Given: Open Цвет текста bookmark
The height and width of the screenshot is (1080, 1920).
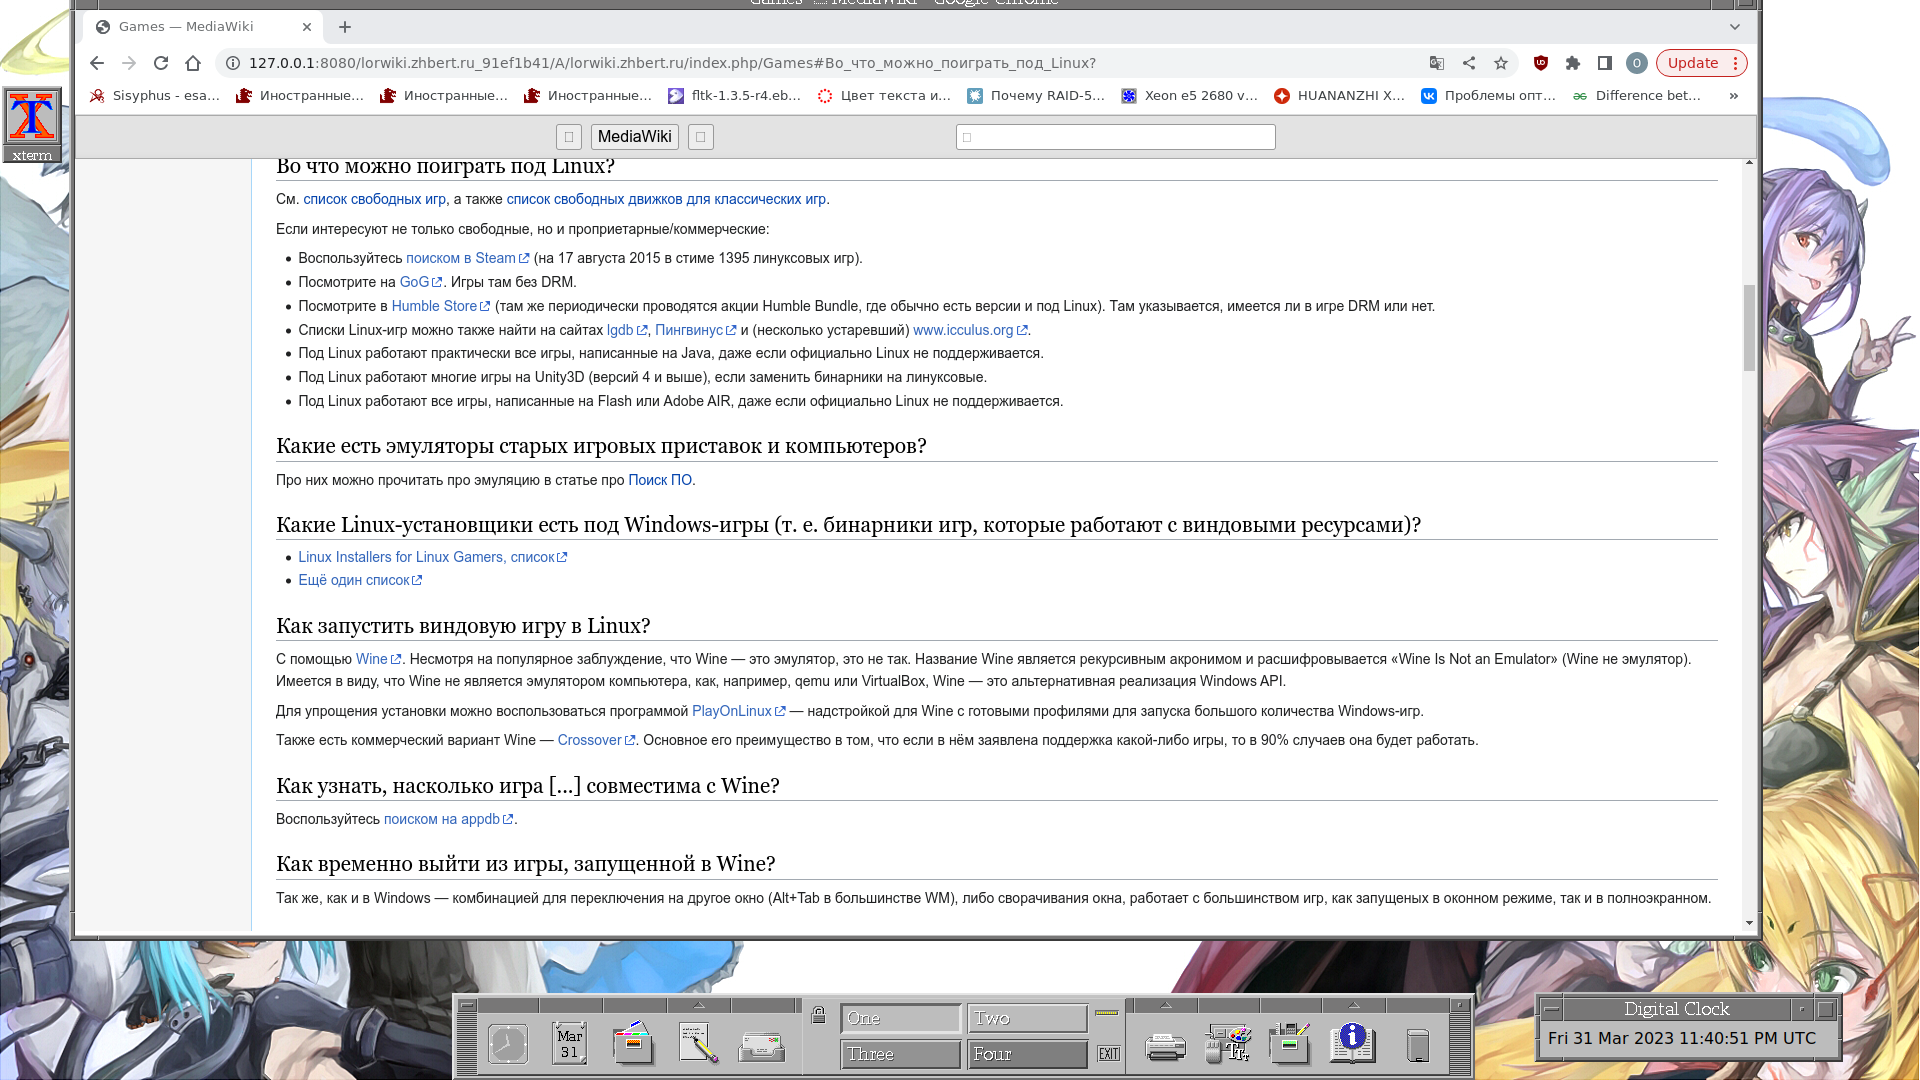Looking at the screenshot, I should point(884,96).
